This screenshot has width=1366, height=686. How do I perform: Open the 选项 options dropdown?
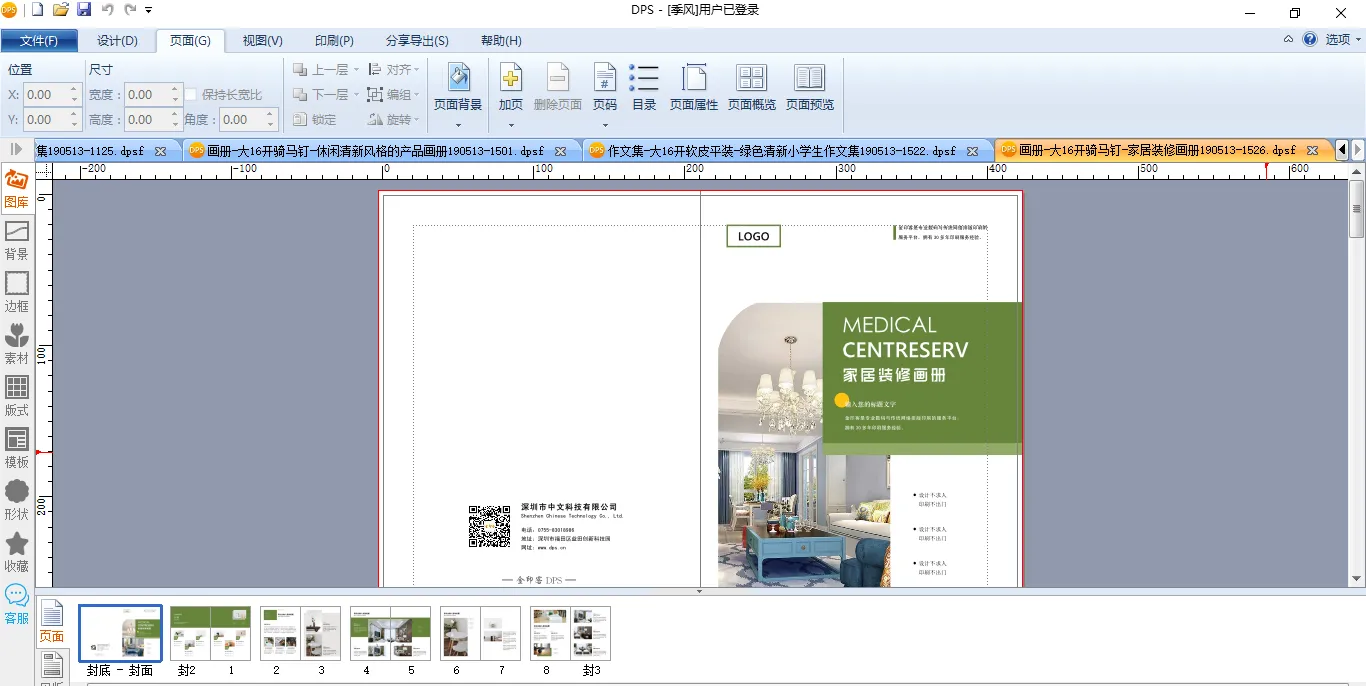pos(1343,40)
